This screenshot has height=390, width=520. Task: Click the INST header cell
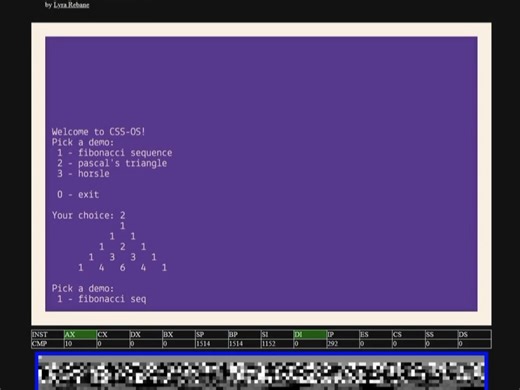48,334
